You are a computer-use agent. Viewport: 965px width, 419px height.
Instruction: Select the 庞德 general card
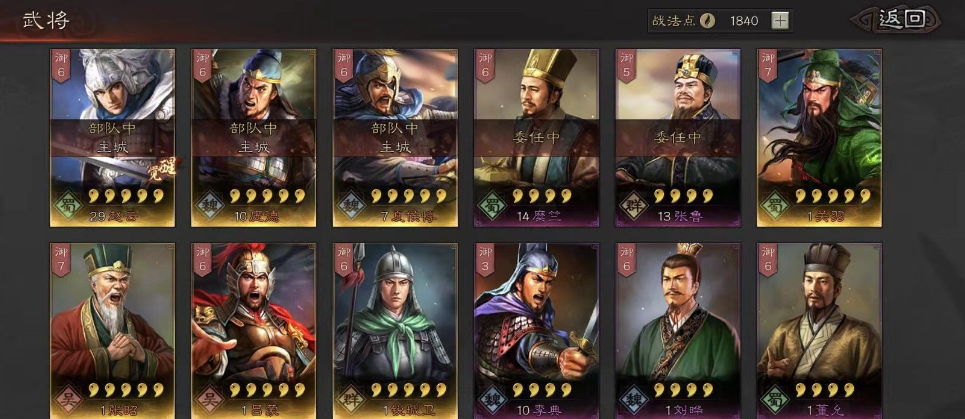[x=254, y=138]
